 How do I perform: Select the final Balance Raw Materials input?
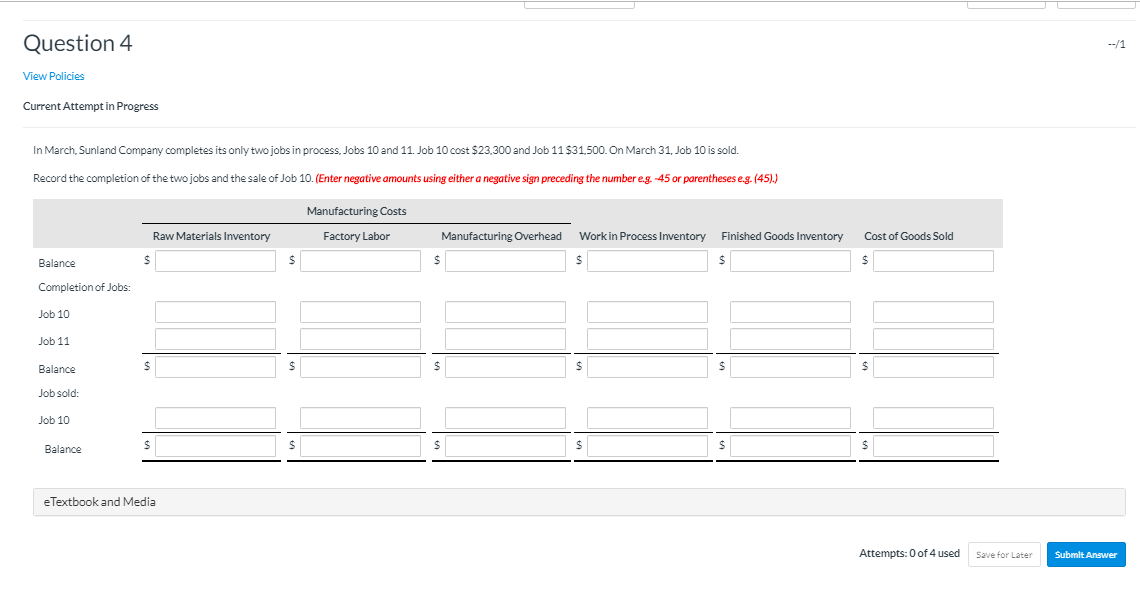[x=216, y=446]
